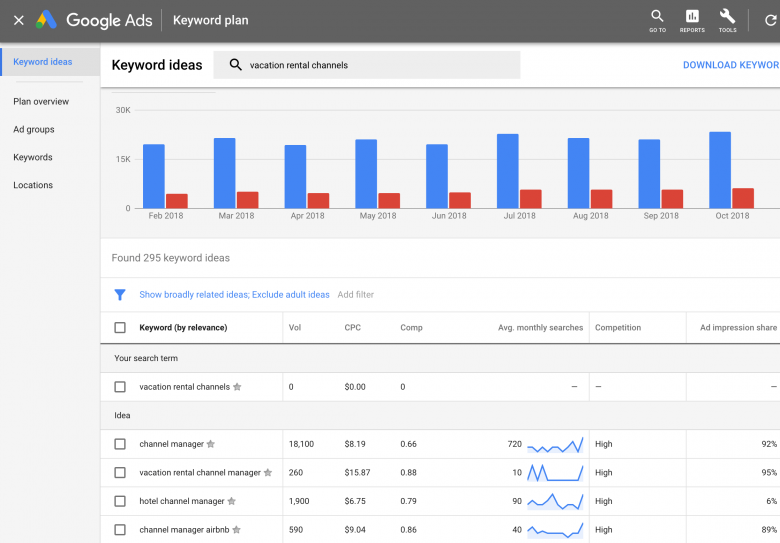Image resolution: width=780 pixels, height=543 pixels.
Task: Click the $15.87 CPC value
Action: coord(357,472)
